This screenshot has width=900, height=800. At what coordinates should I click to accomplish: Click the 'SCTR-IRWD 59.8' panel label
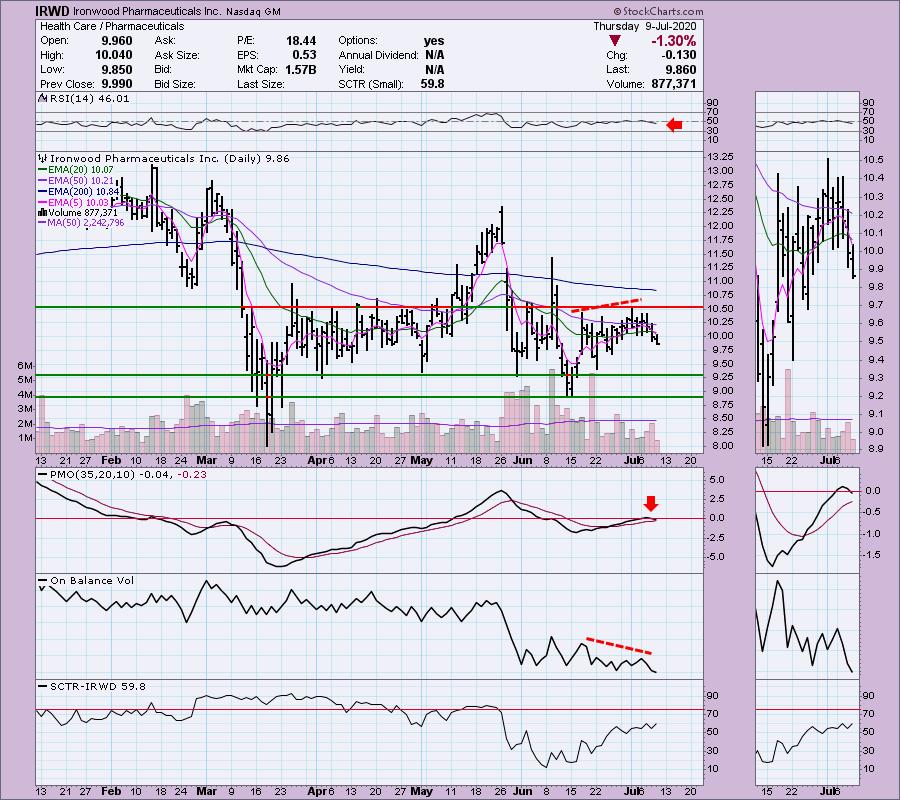[x=98, y=686]
